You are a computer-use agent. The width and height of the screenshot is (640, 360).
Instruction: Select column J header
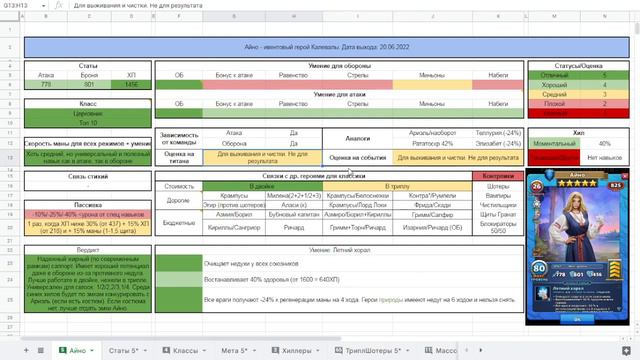tap(432, 16)
